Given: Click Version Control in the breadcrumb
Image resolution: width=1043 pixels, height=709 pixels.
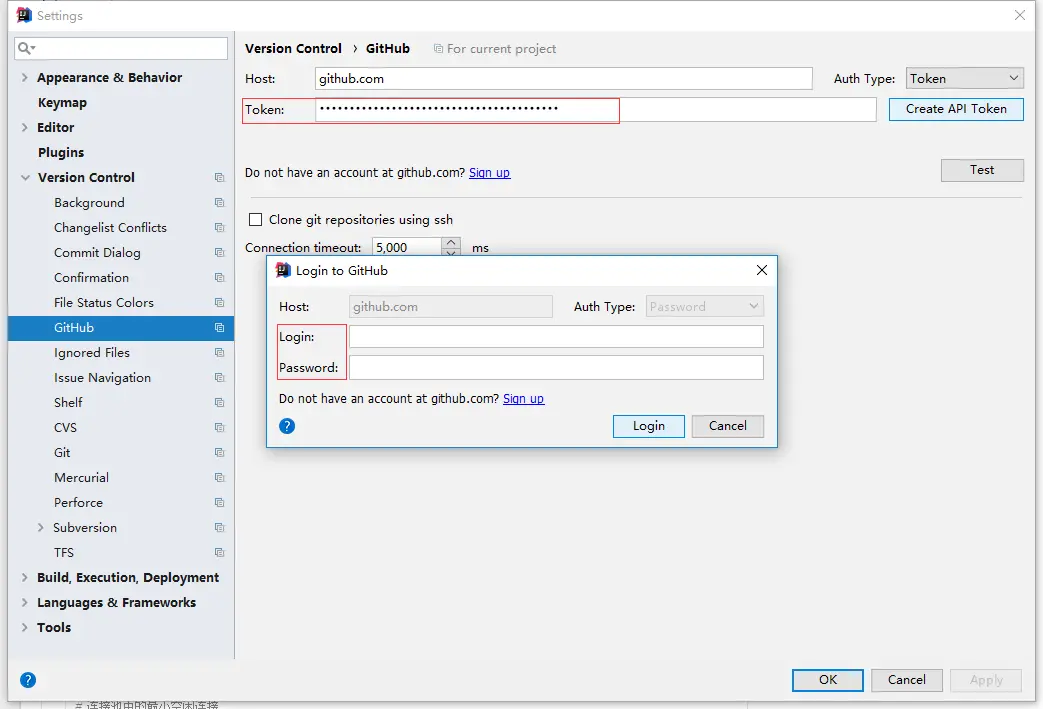Looking at the screenshot, I should 293,49.
